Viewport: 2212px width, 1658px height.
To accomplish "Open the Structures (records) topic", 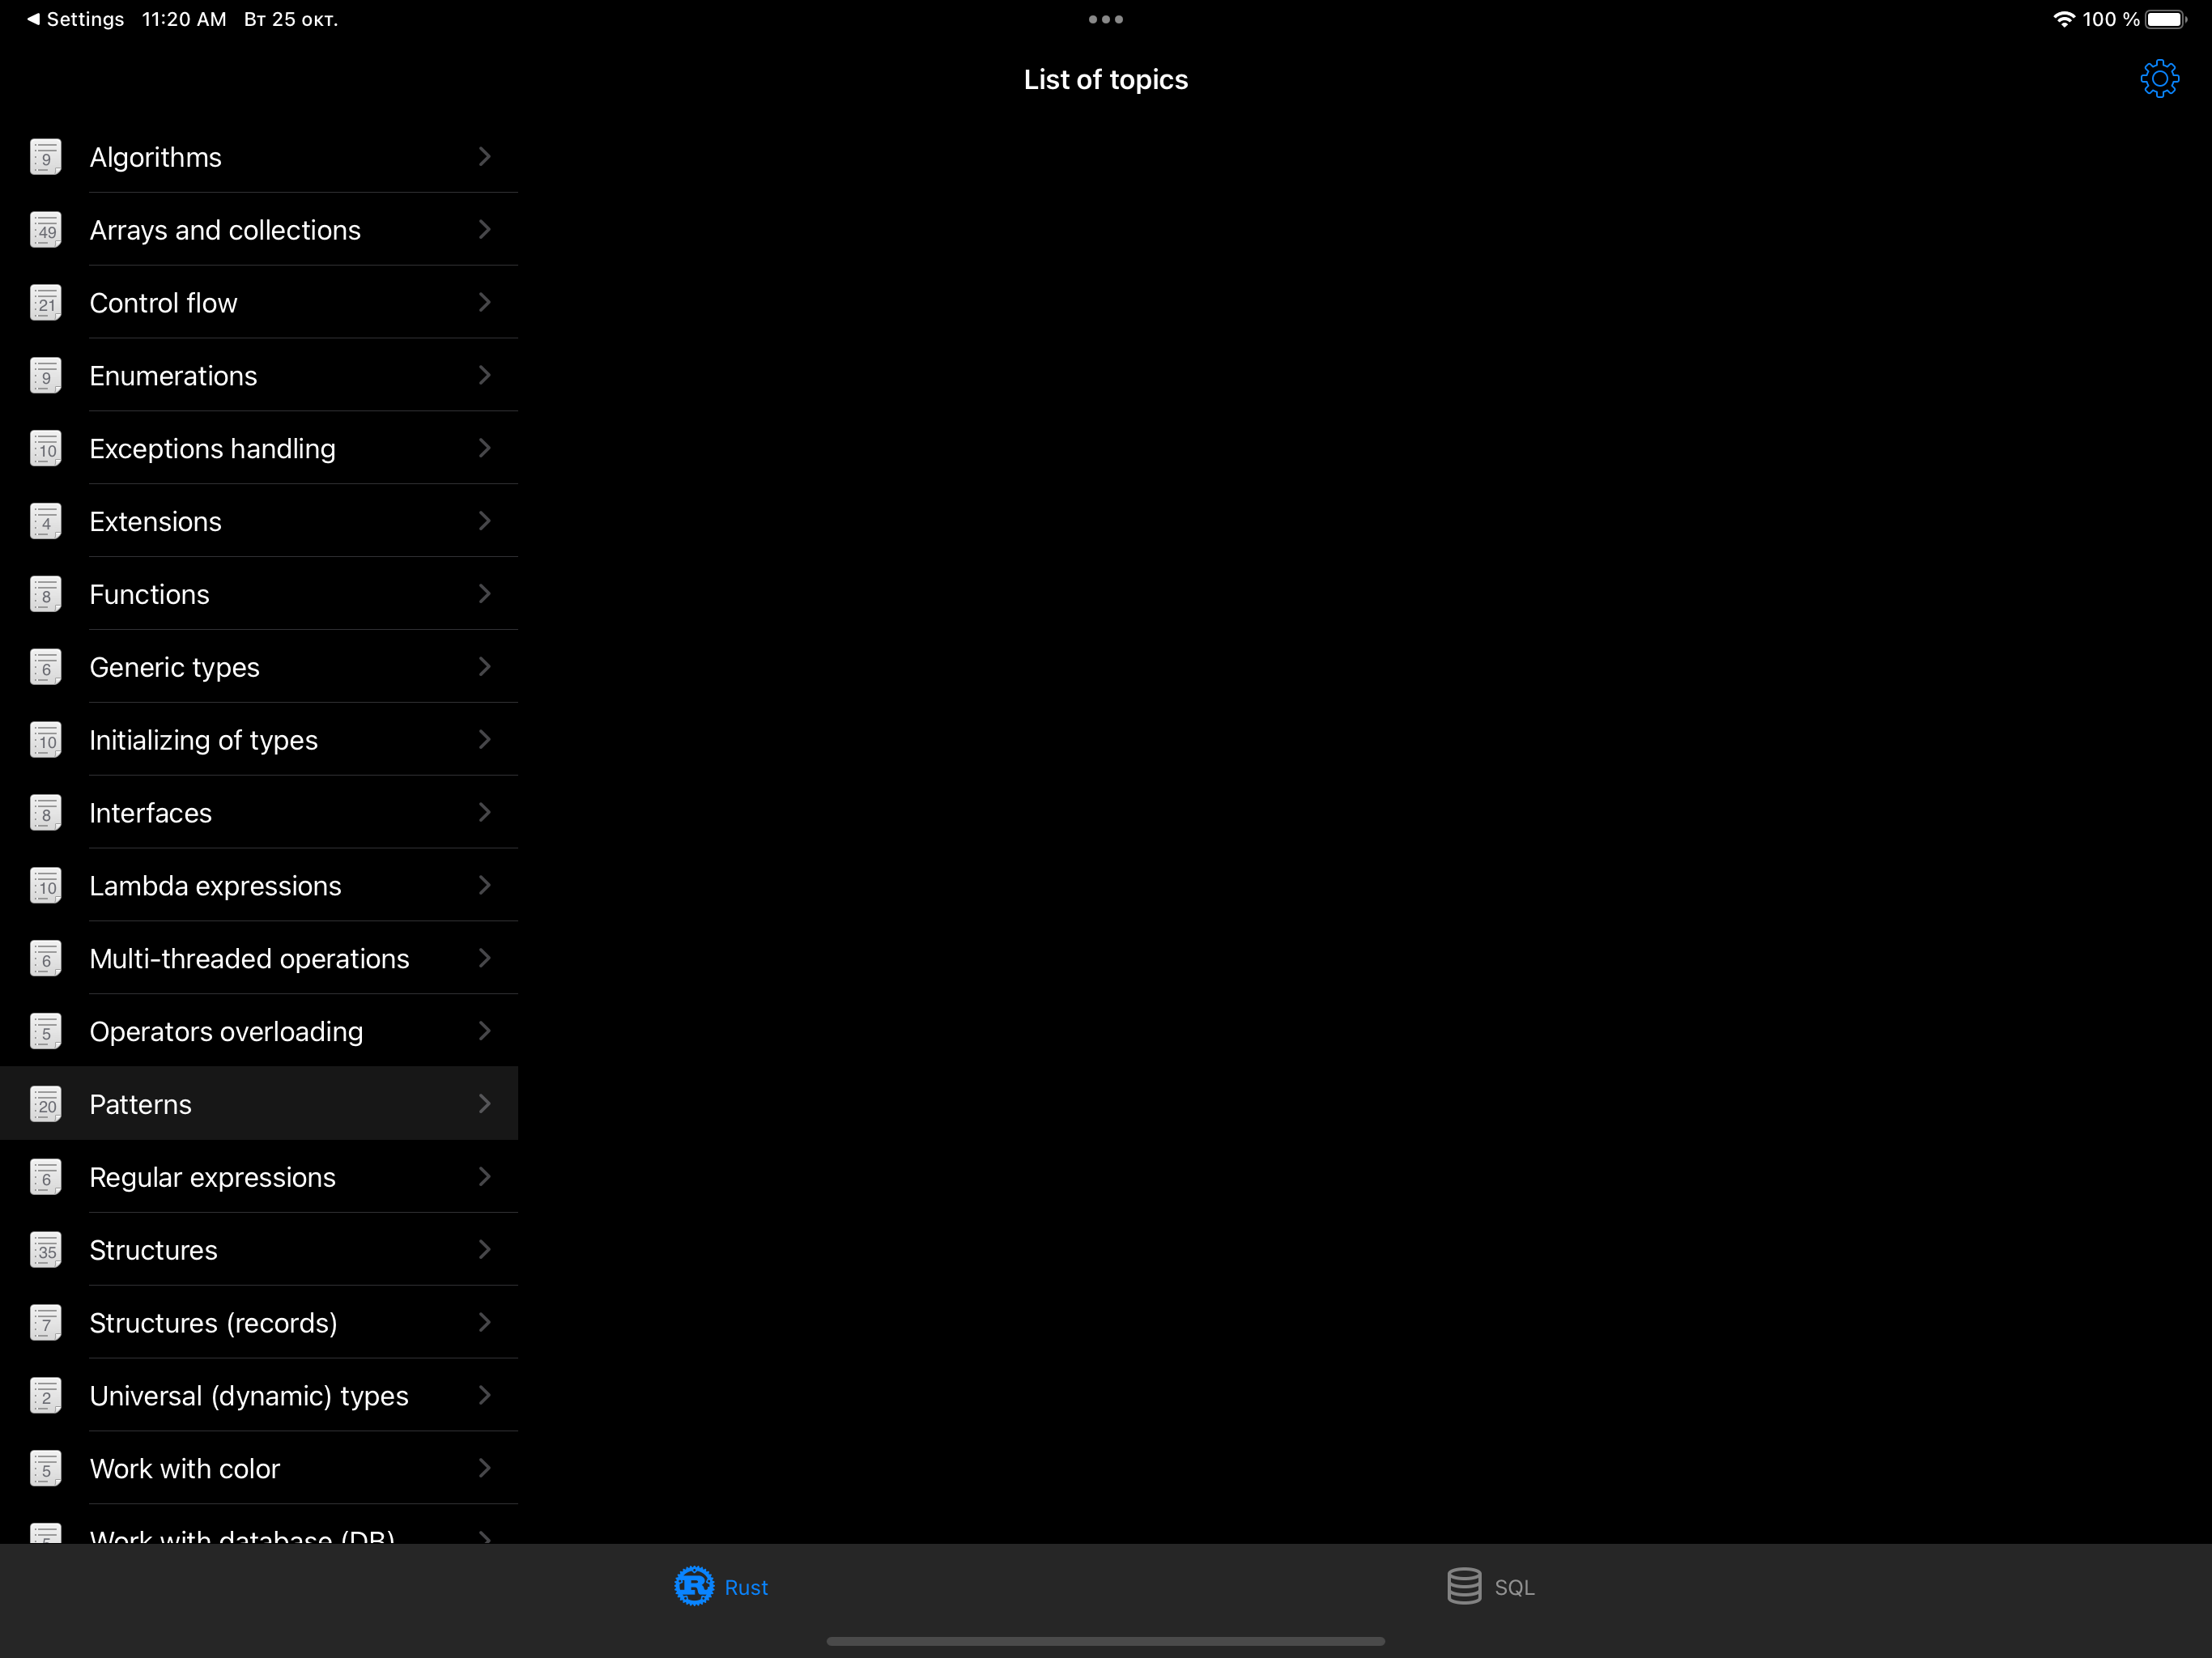I will tap(259, 1323).
